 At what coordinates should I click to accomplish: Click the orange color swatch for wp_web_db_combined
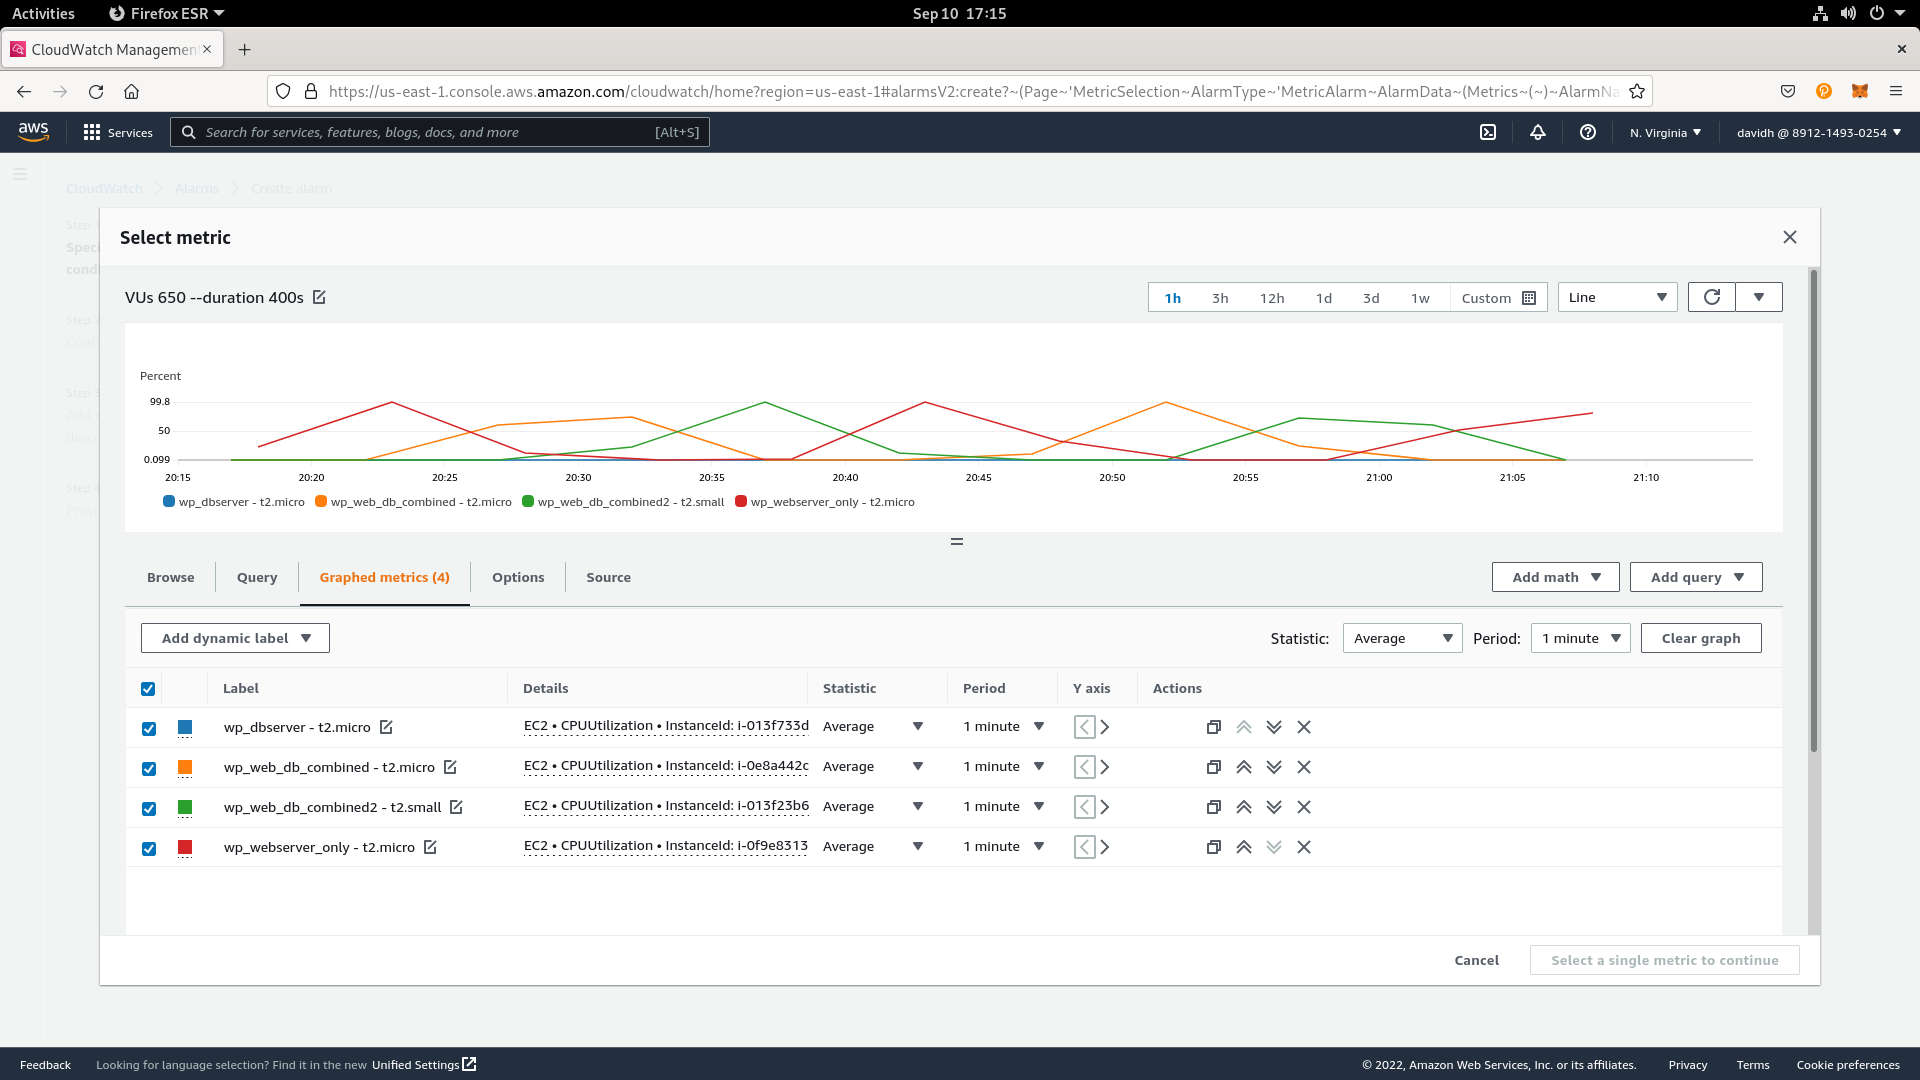(185, 767)
